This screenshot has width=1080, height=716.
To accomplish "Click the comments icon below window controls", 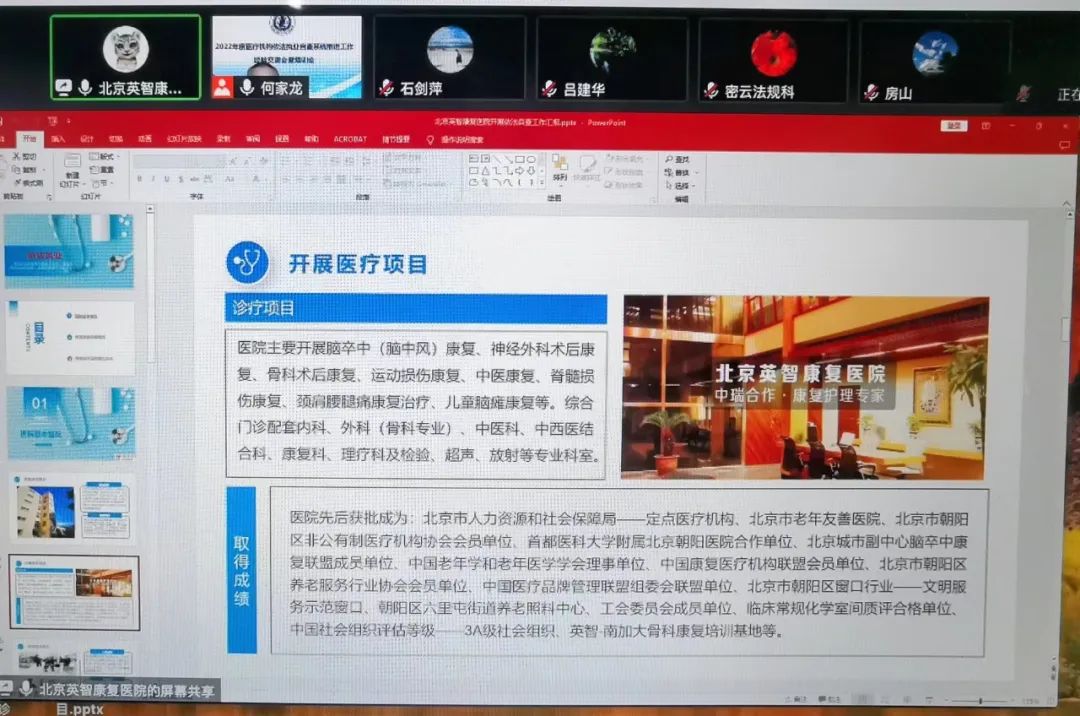I will tap(1064, 145).
